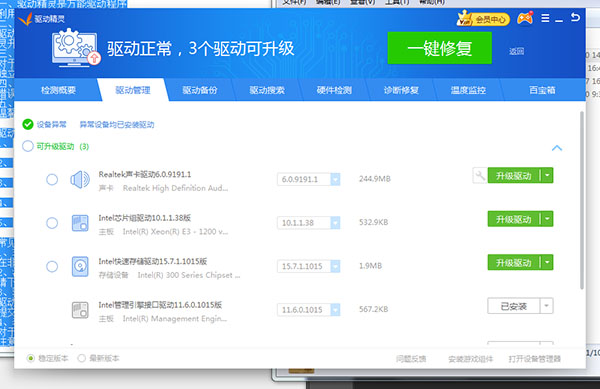Open the 问题反馈 link at bottom
The height and width of the screenshot is (389, 600).
[411, 359]
